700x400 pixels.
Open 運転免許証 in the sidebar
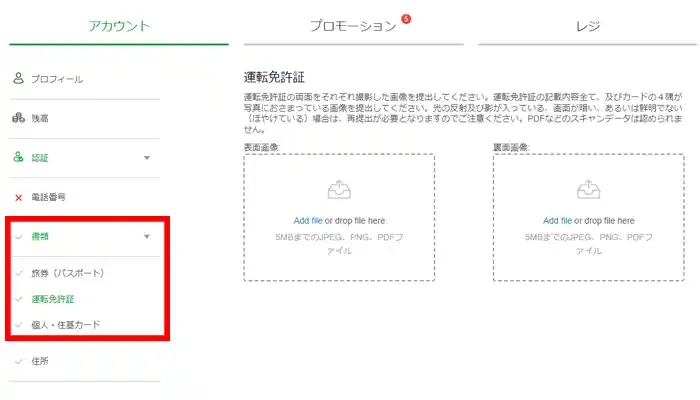53,299
